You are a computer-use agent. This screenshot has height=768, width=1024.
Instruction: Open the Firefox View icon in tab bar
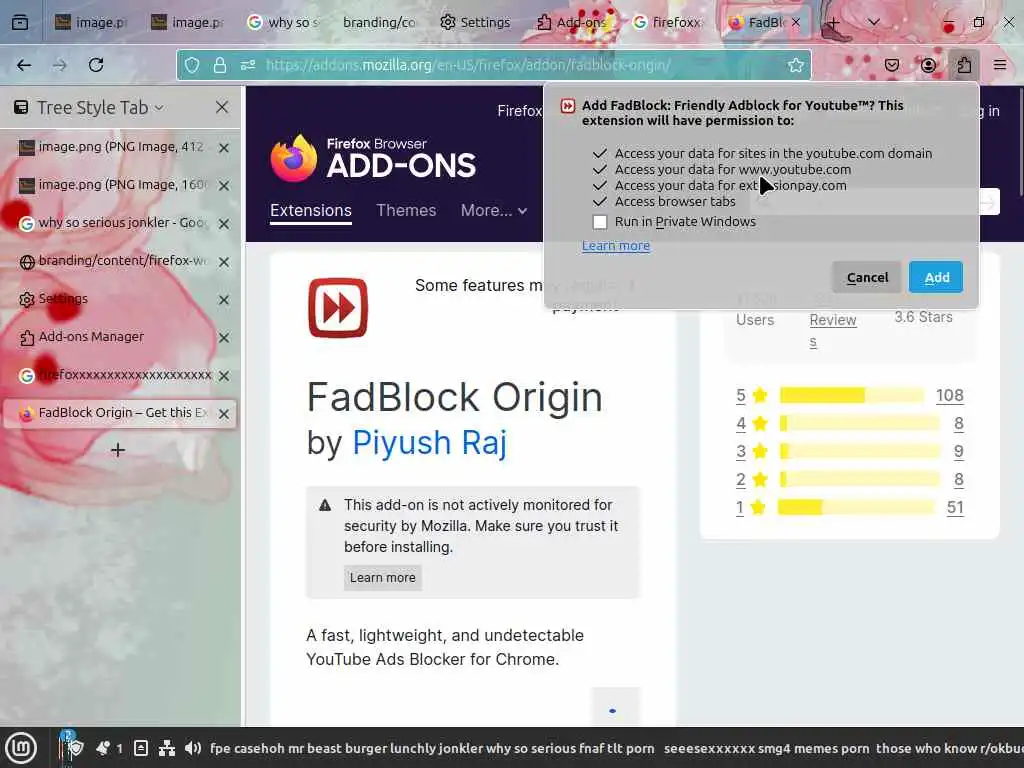pyautogui.click(x=20, y=23)
